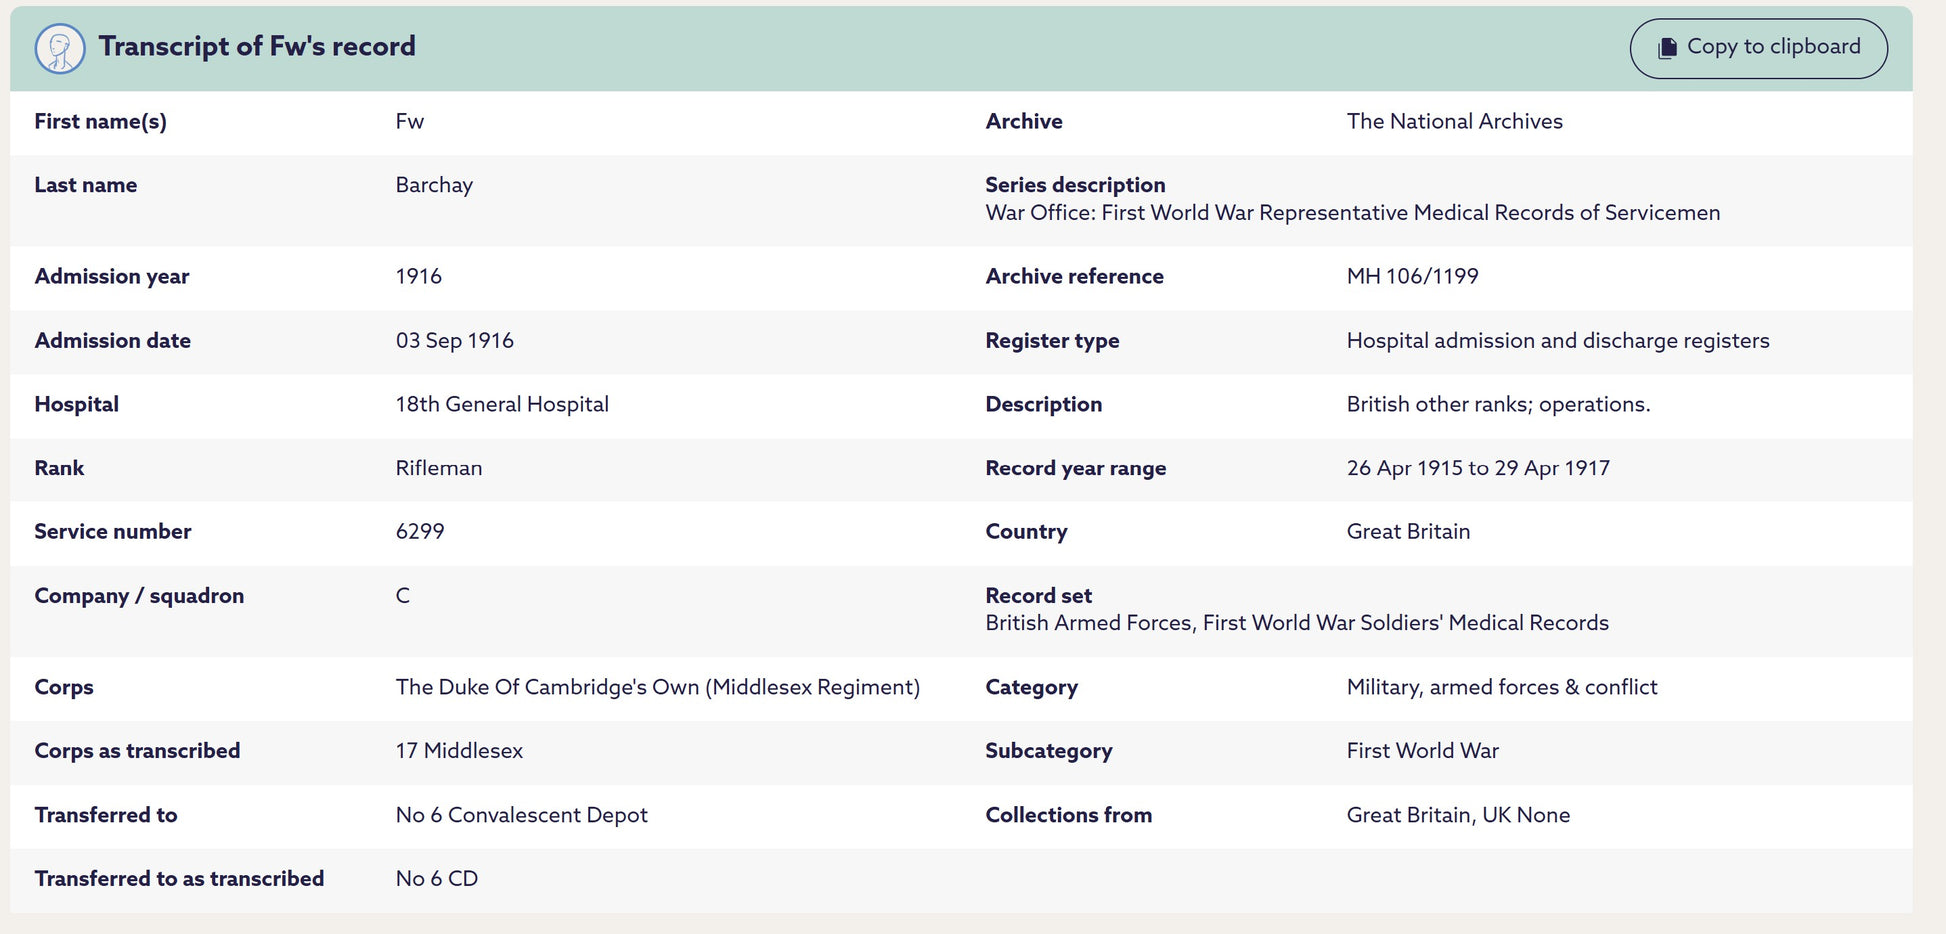Image resolution: width=1946 pixels, height=934 pixels.
Task: Click The National Archives archive value
Action: click(x=1454, y=121)
